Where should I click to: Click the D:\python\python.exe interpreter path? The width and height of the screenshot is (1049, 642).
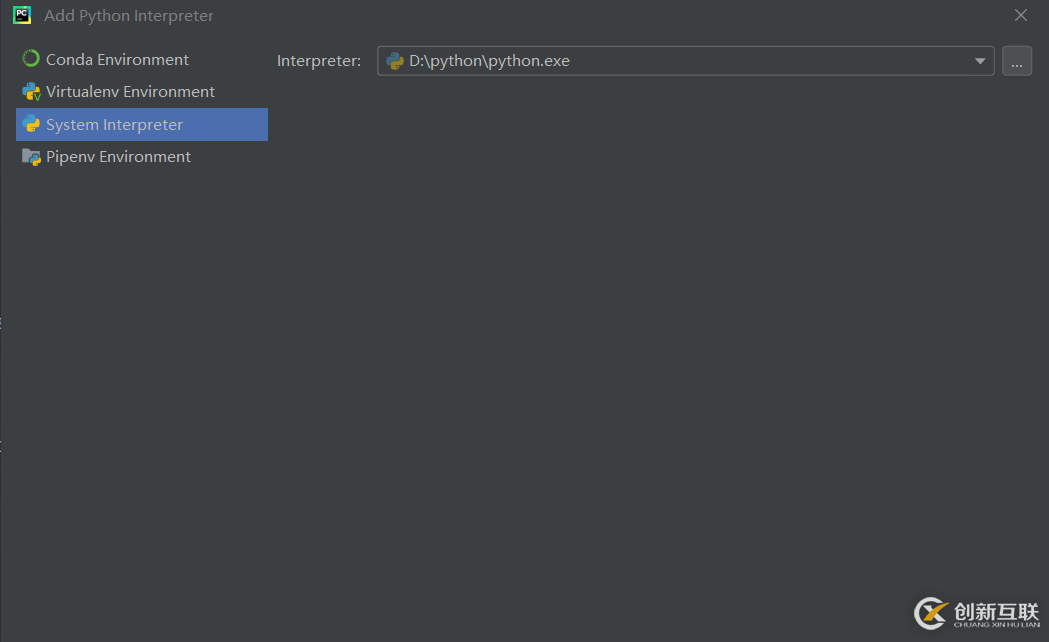click(x=489, y=61)
